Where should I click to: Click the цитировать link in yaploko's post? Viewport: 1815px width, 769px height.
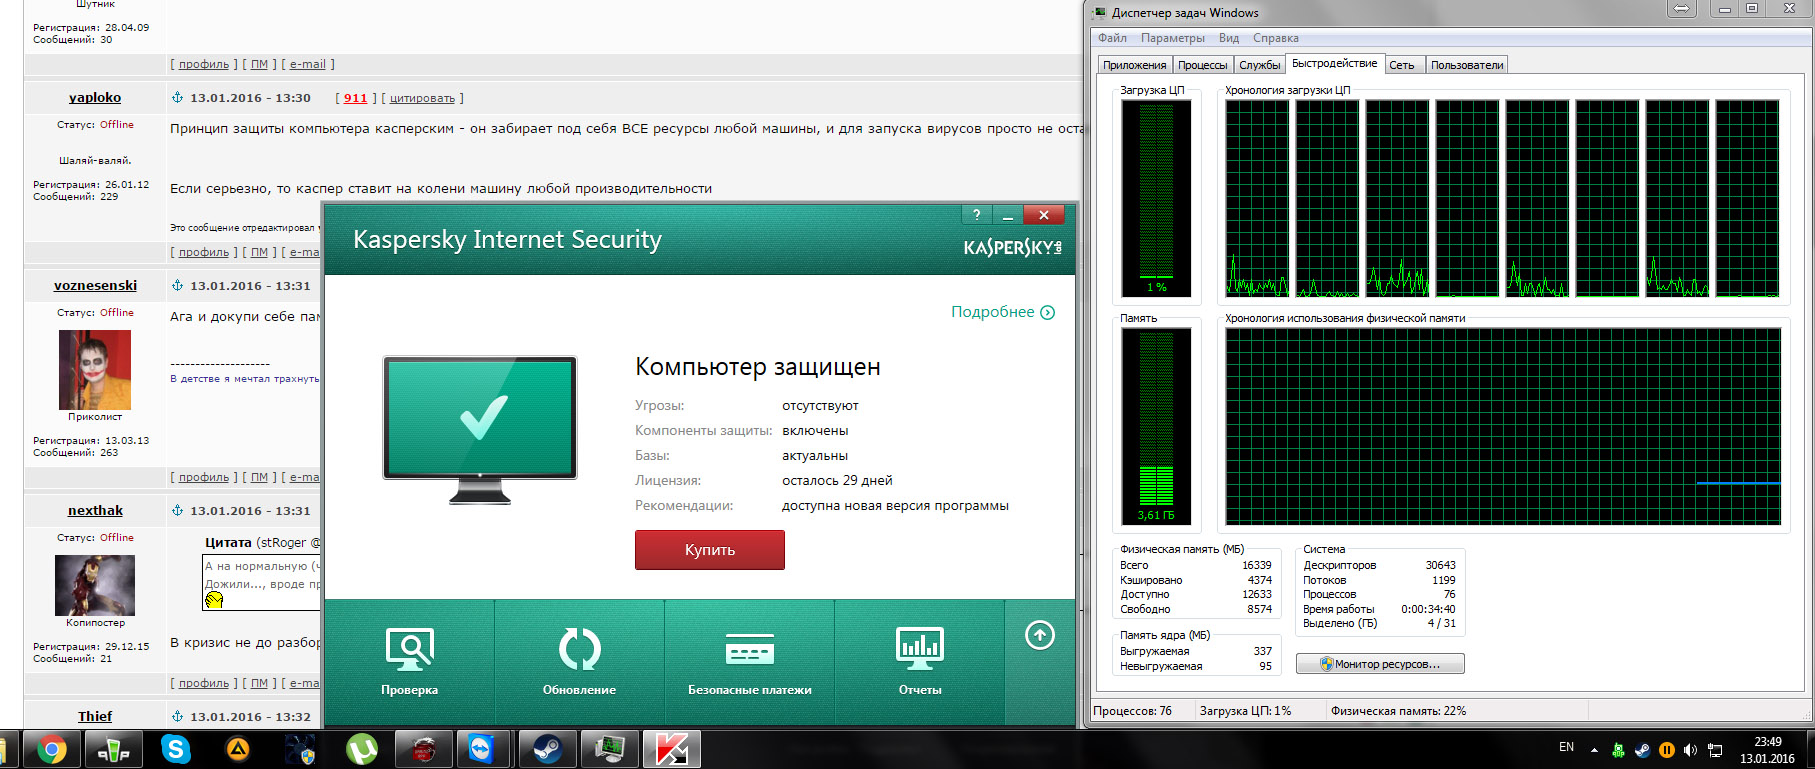pos(422,98)
